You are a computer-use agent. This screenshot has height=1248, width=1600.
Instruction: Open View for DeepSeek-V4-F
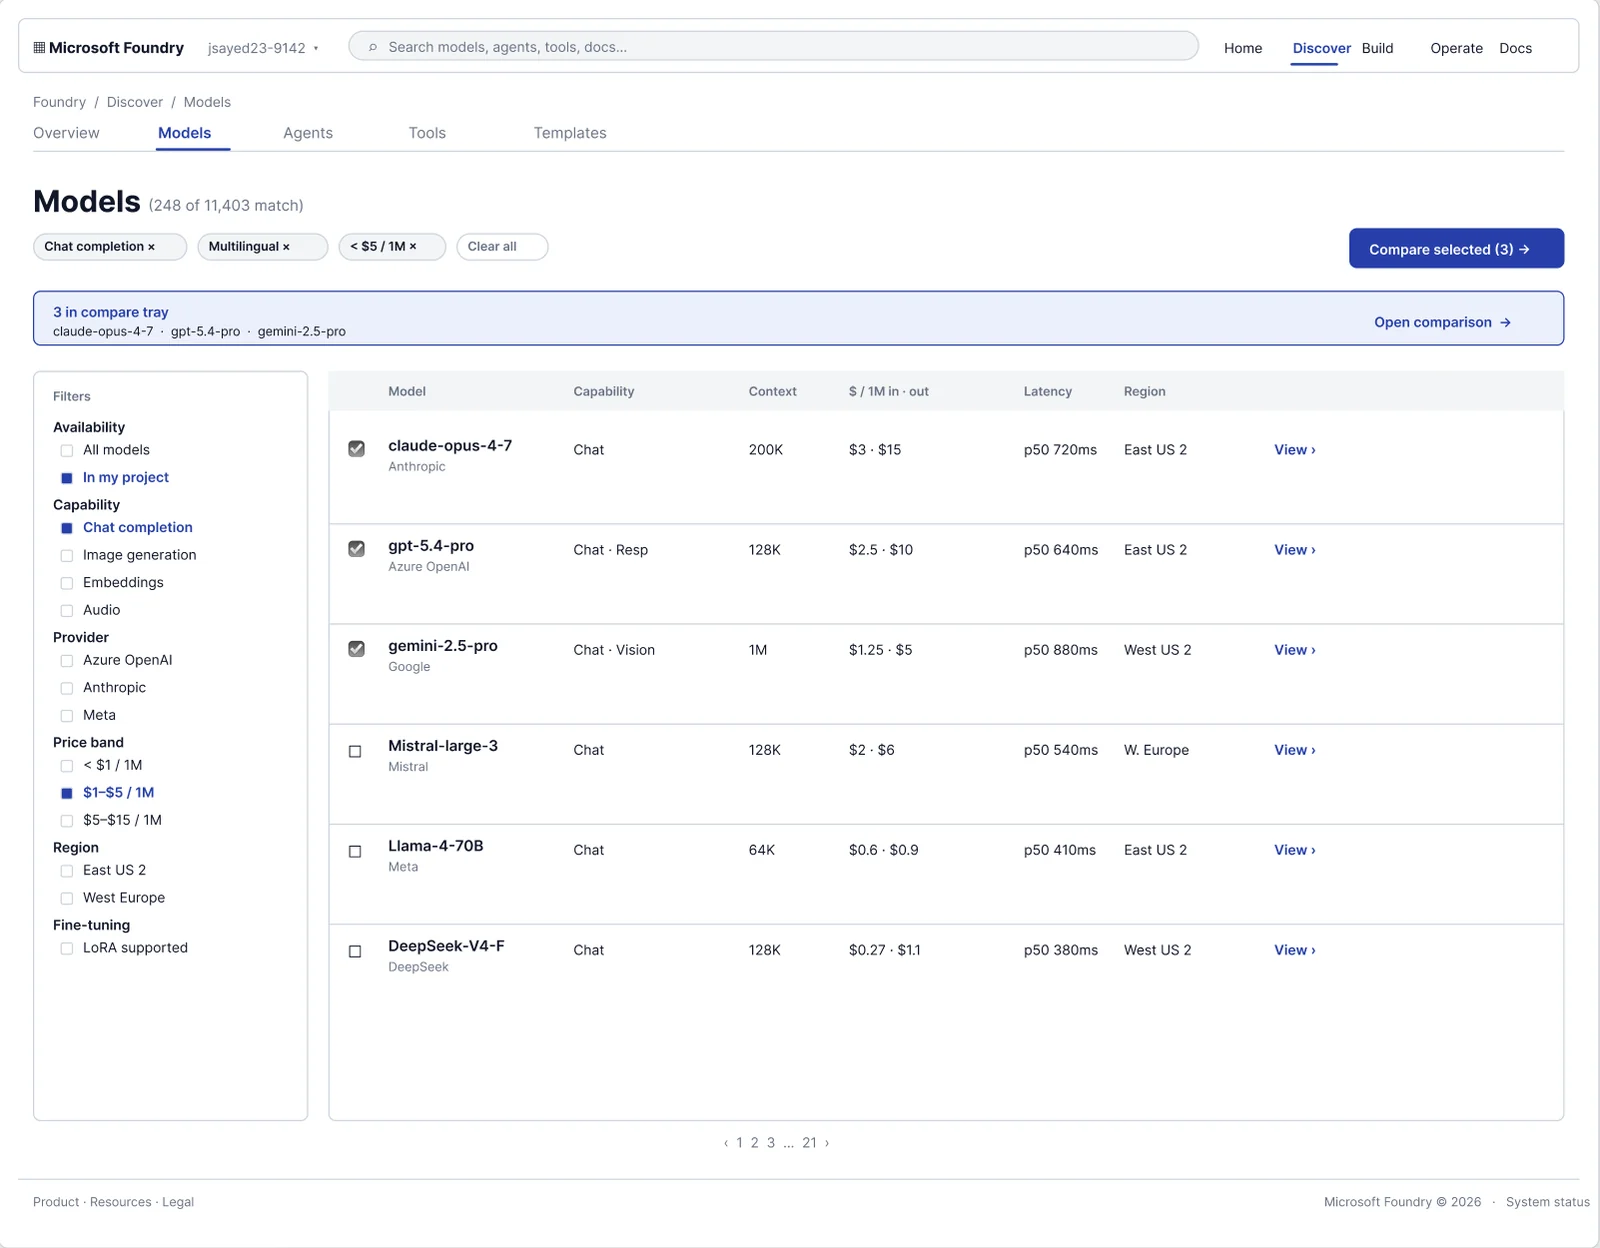pos(1294,950)
